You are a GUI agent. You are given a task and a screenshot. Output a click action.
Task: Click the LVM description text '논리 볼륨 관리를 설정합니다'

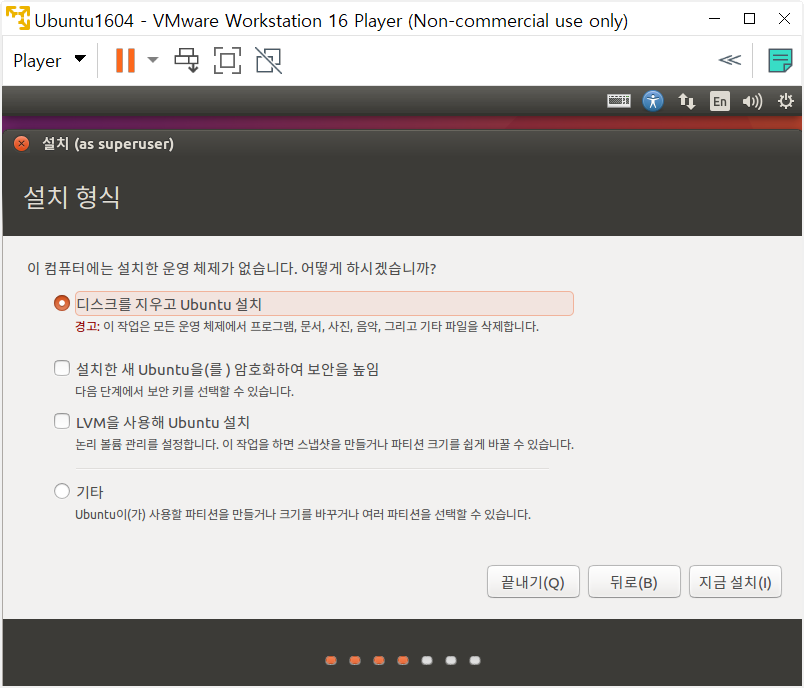pos(147,444)
